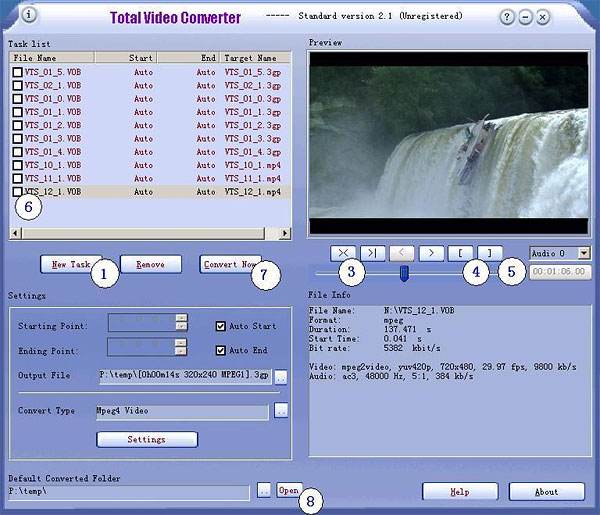Image resolution: width=600 pixels, height=515 pixels.
Task: Open Convert Type selection button
Action: pyautogui.click(x=281, y=411)
